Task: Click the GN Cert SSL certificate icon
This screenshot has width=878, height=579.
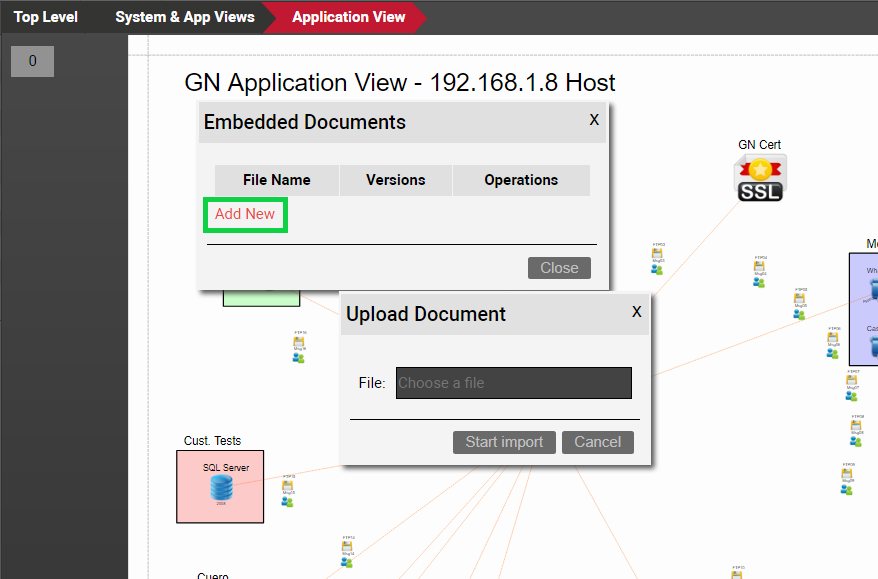Action: click(x=761, y=178)
